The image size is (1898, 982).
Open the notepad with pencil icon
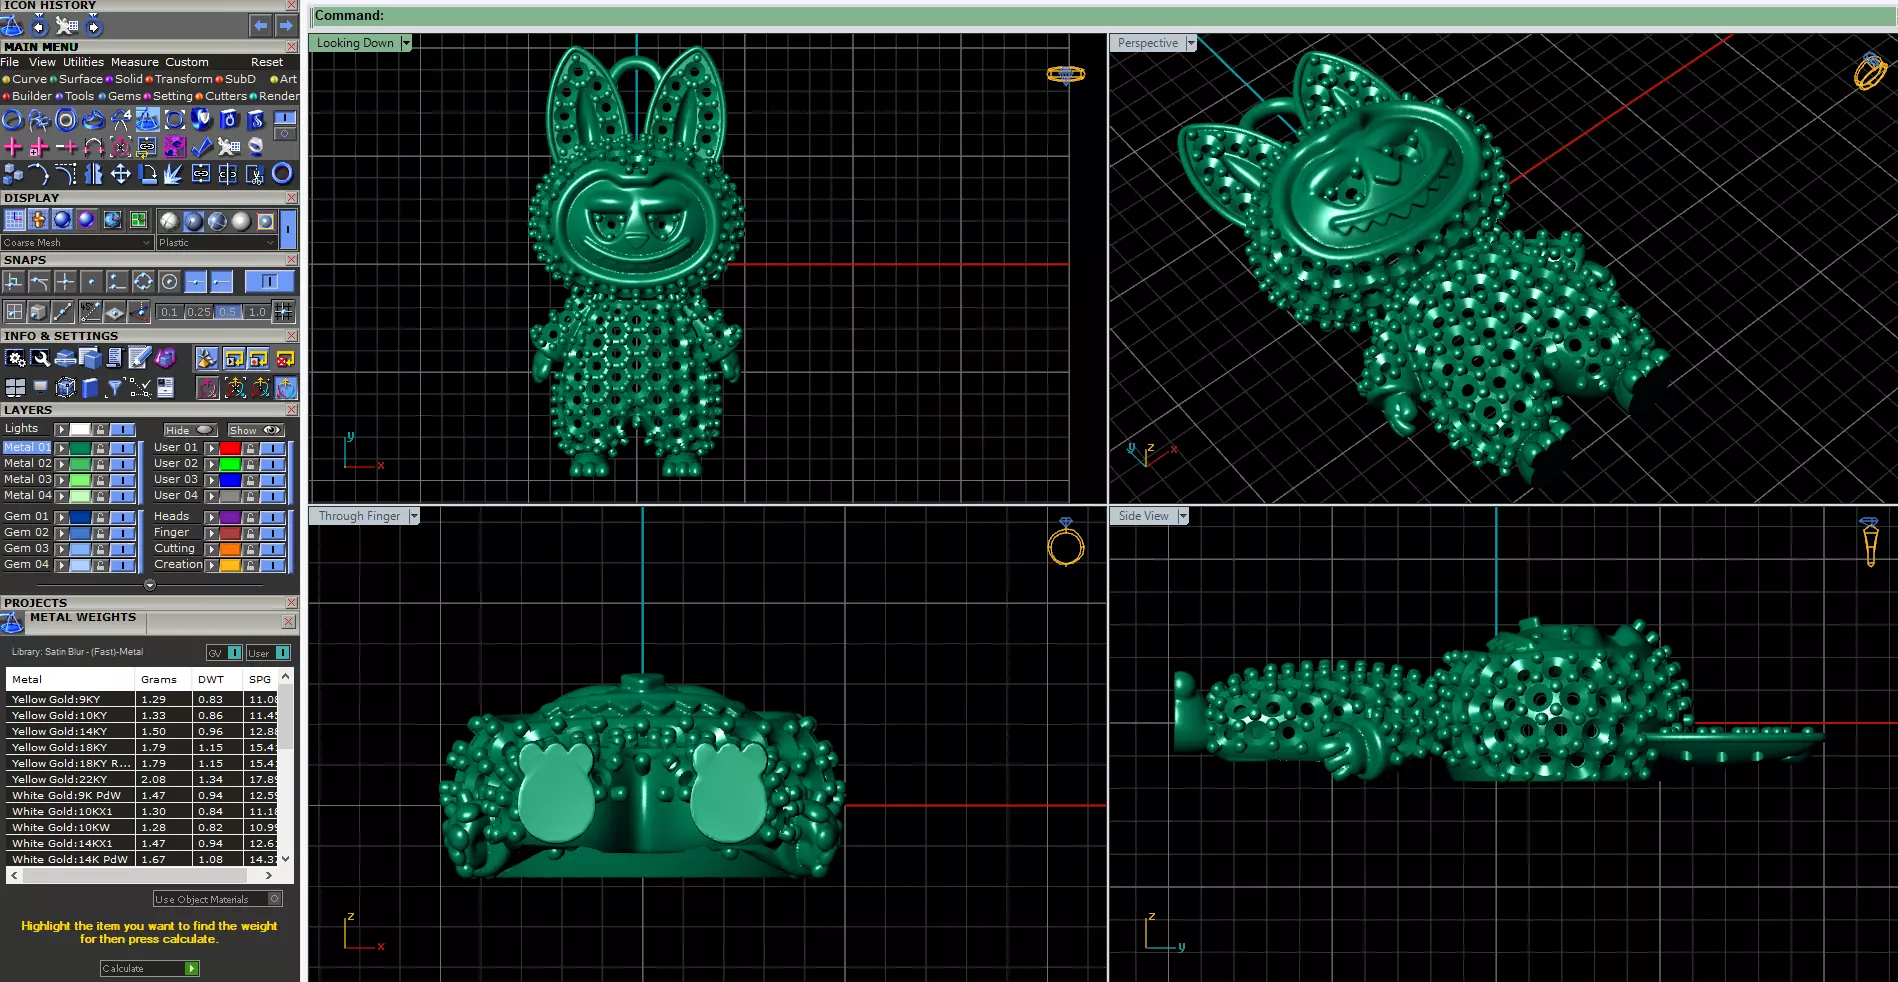click(140, 358)
